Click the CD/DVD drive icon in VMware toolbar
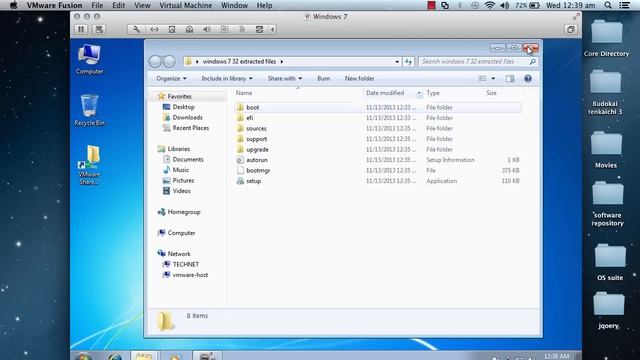This screenshot has height=360, width=640. point(189,29)
